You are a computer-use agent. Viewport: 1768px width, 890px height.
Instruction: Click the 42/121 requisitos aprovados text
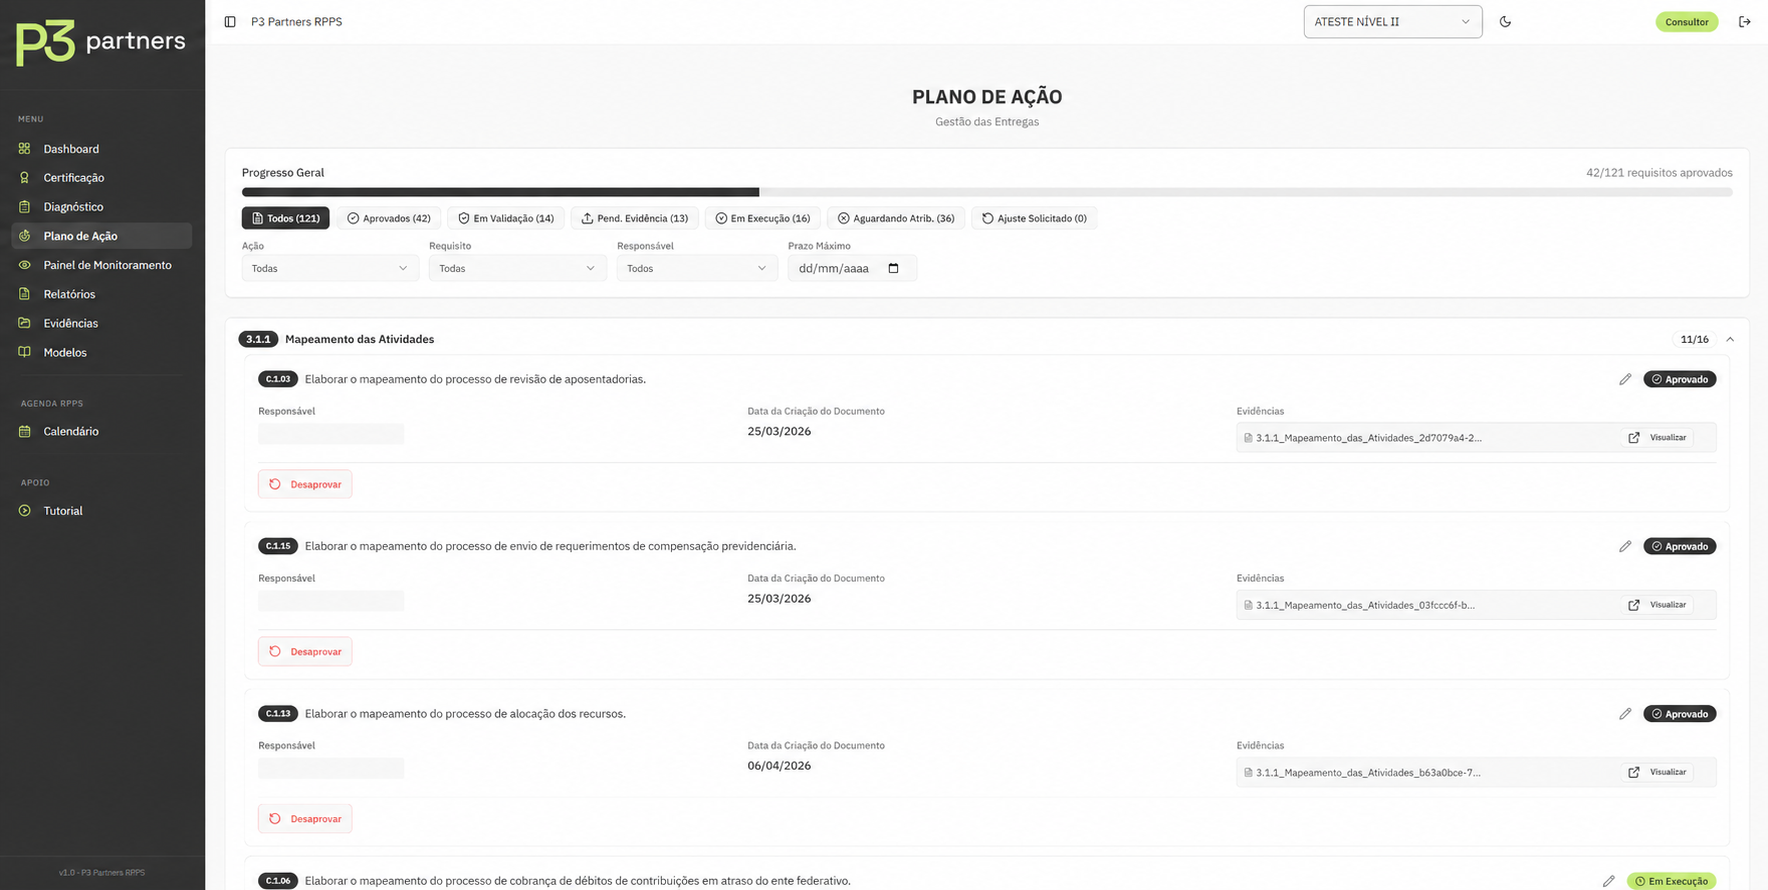1659,173
